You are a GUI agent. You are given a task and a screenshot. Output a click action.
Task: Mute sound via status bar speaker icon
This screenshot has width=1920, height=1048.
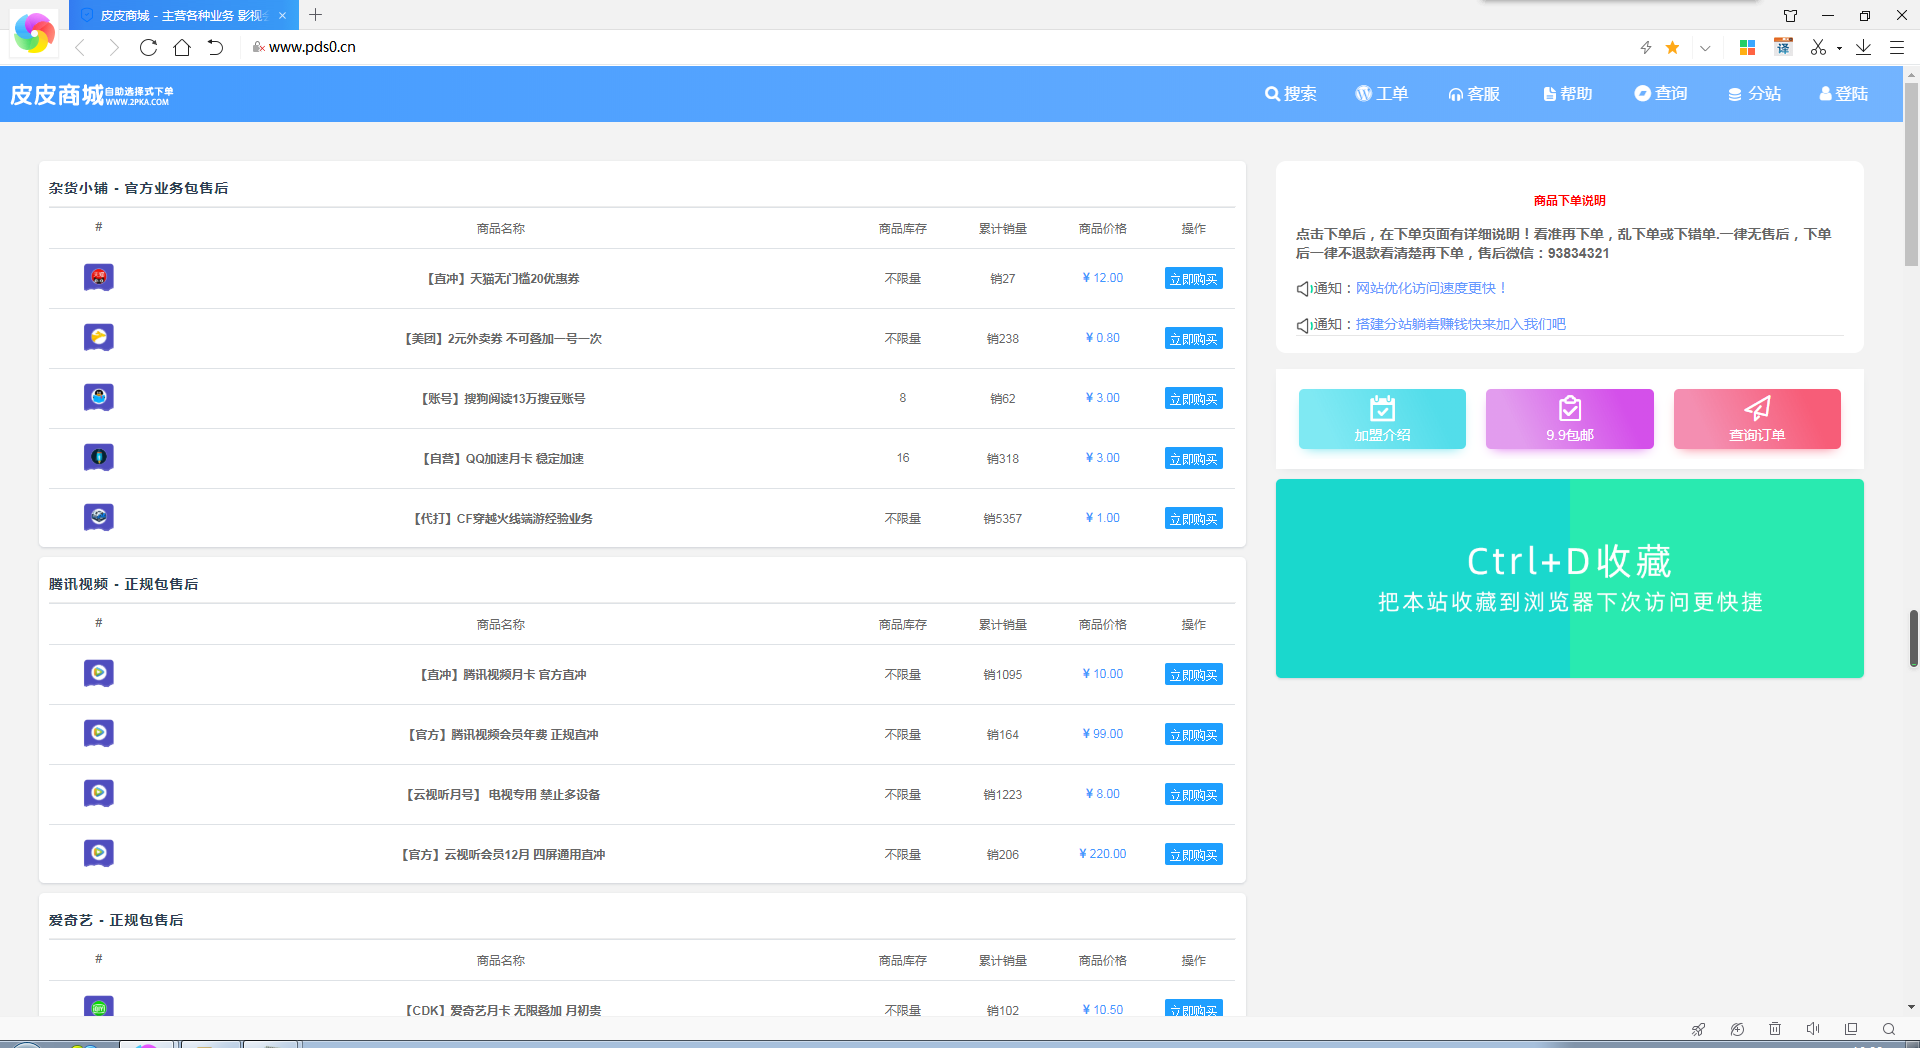pos(1813,1029)
